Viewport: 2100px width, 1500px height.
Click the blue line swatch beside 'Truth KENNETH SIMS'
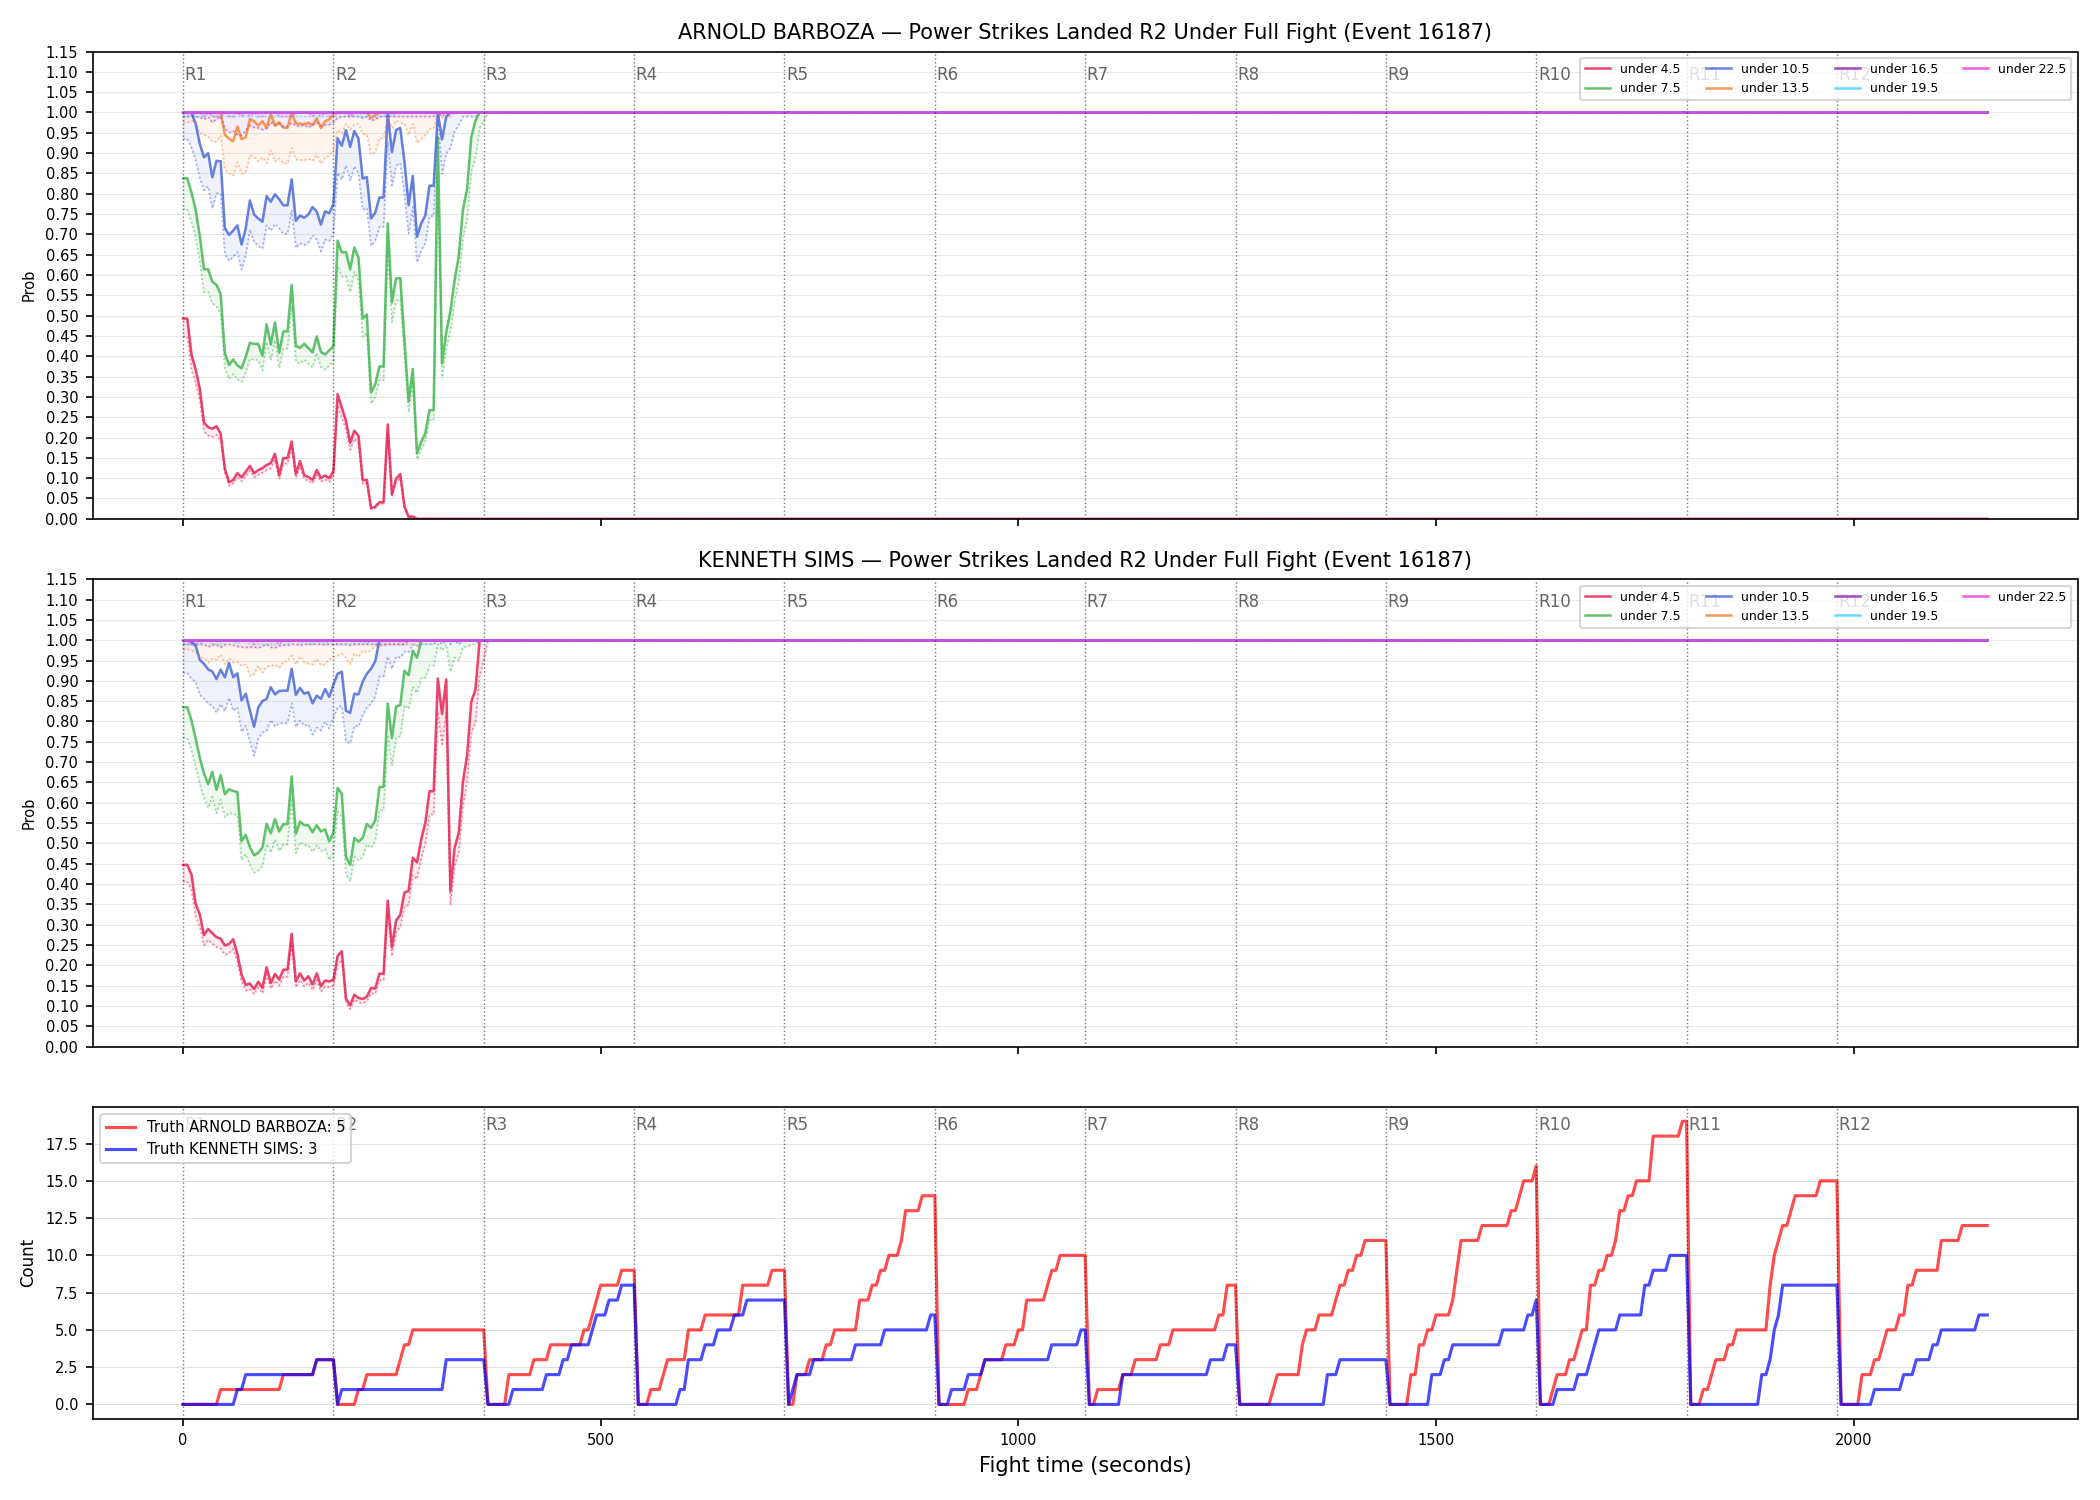[121, 1149]
